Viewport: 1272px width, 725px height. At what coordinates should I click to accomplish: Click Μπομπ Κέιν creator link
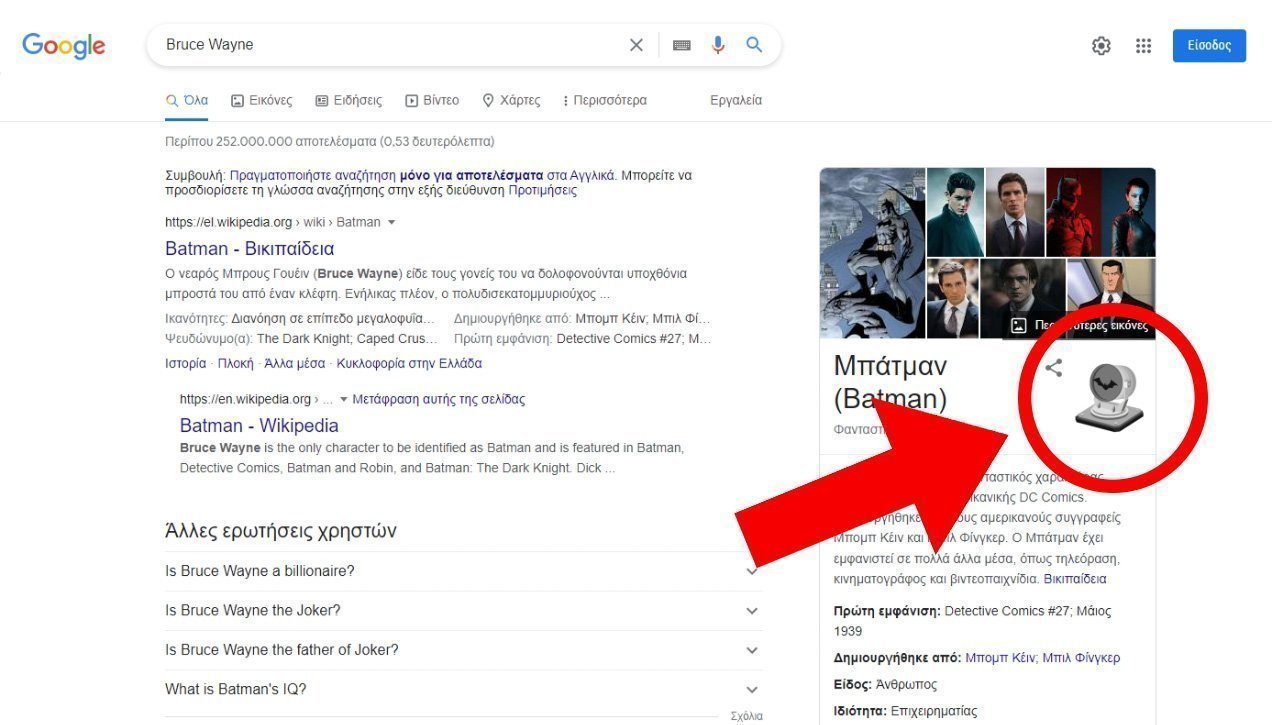(1000, 658)
